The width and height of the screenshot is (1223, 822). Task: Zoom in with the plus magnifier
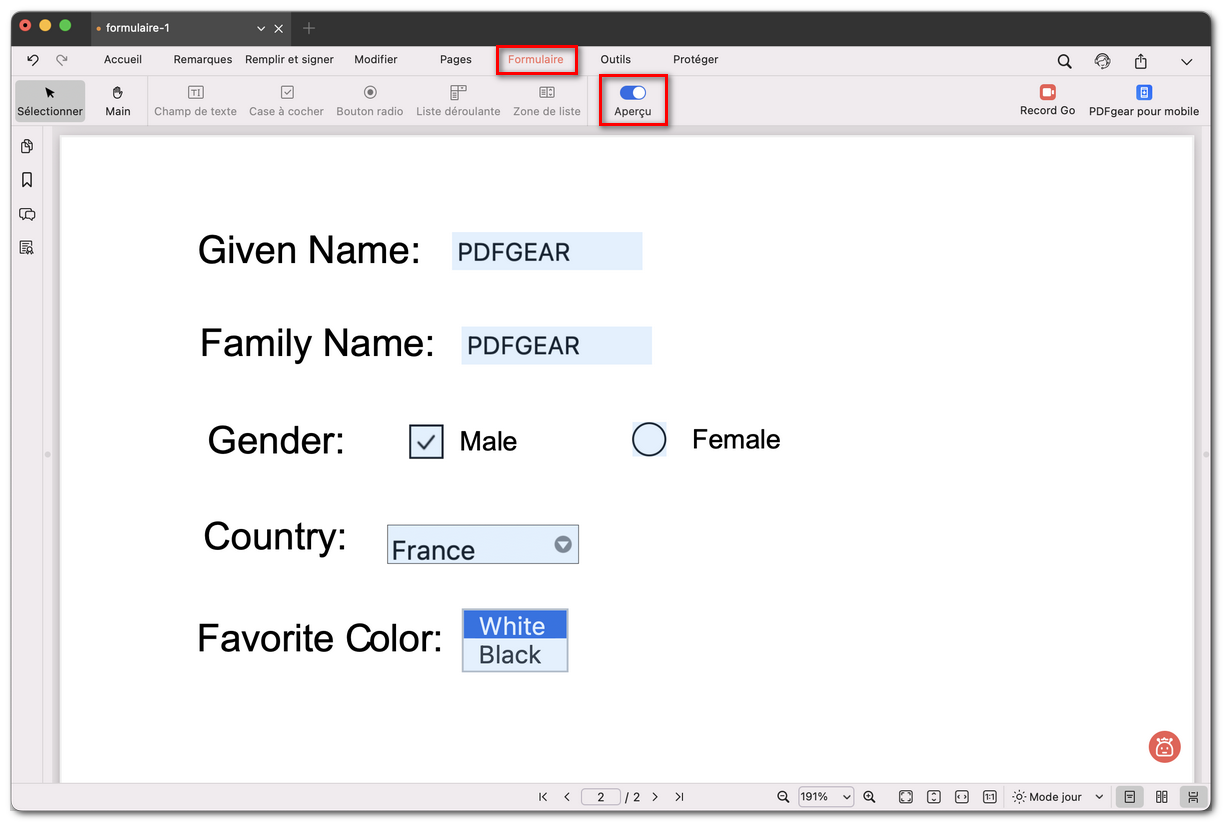(869, 797)
